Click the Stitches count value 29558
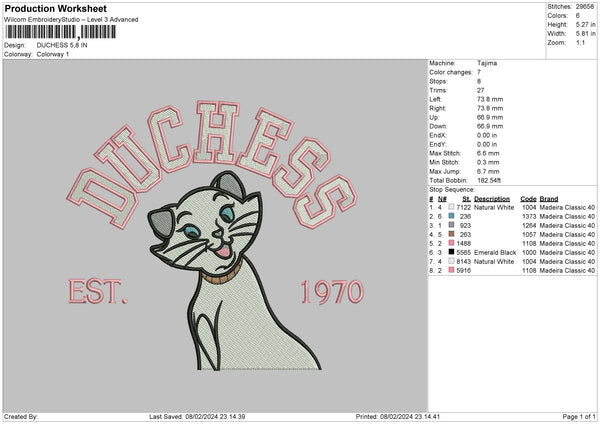The image size is (600, 424). coord(585,7)
